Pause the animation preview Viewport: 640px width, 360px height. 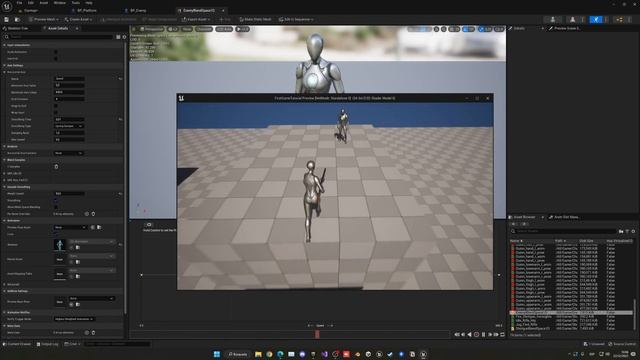click(484, 335)
